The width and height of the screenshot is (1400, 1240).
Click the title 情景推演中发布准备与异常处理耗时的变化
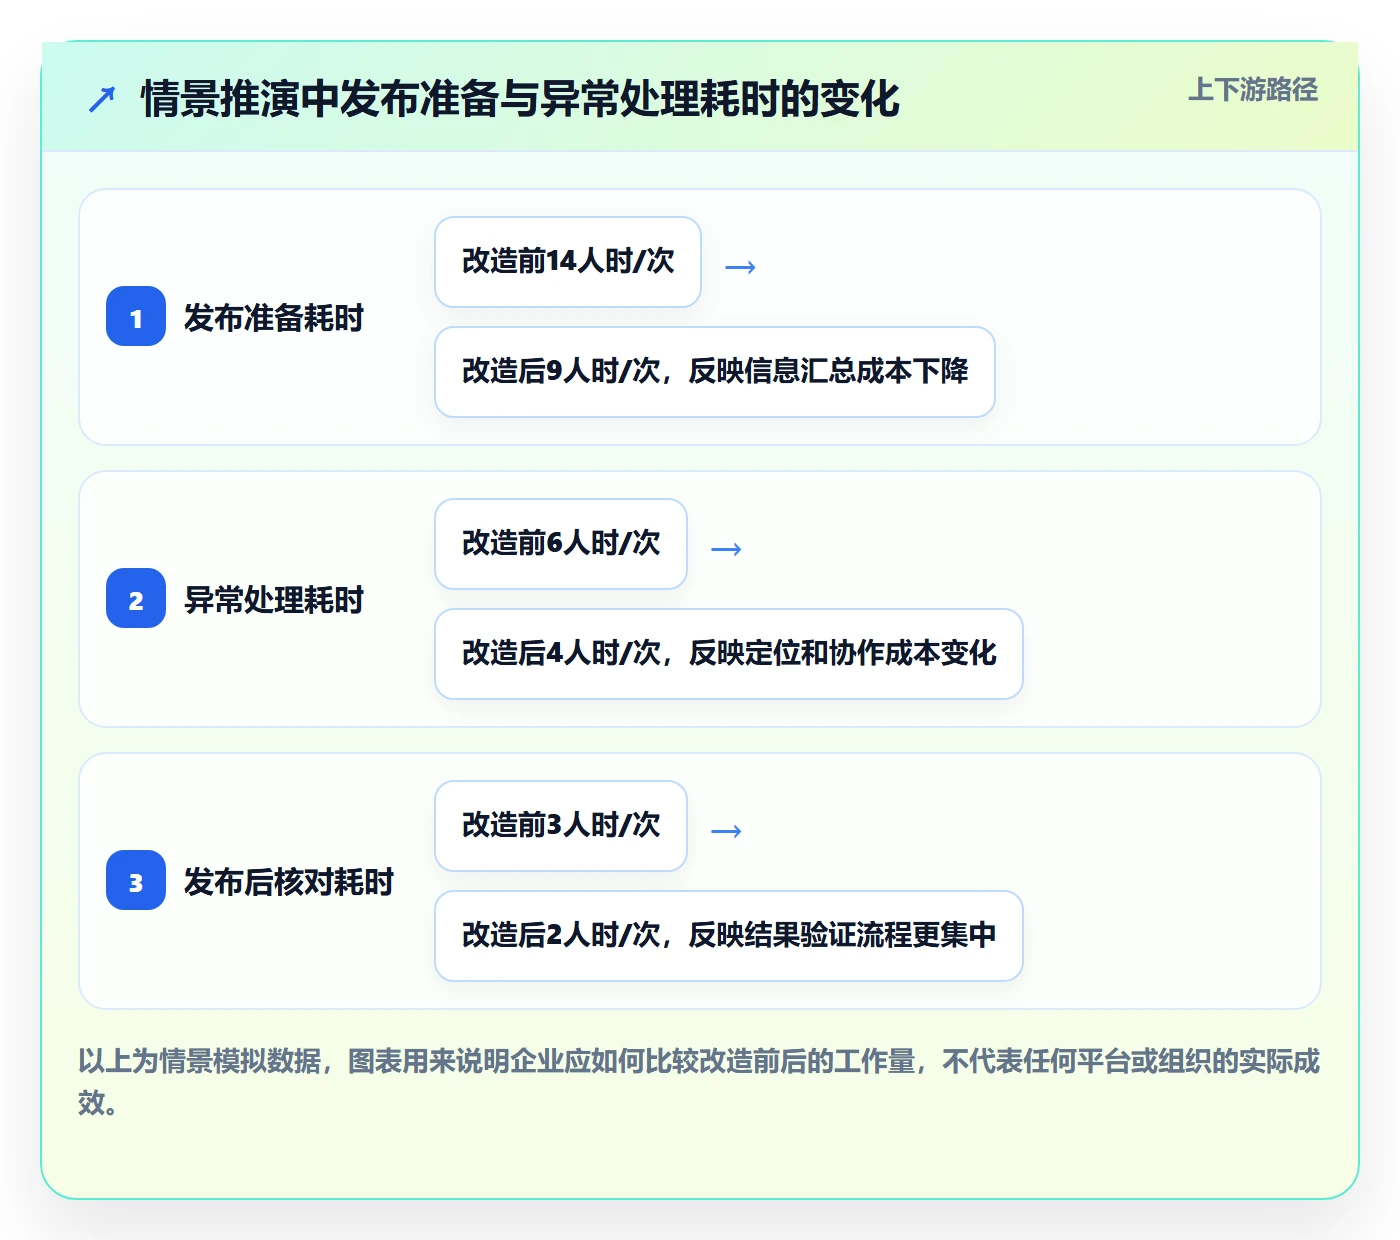tap(520, 99)
